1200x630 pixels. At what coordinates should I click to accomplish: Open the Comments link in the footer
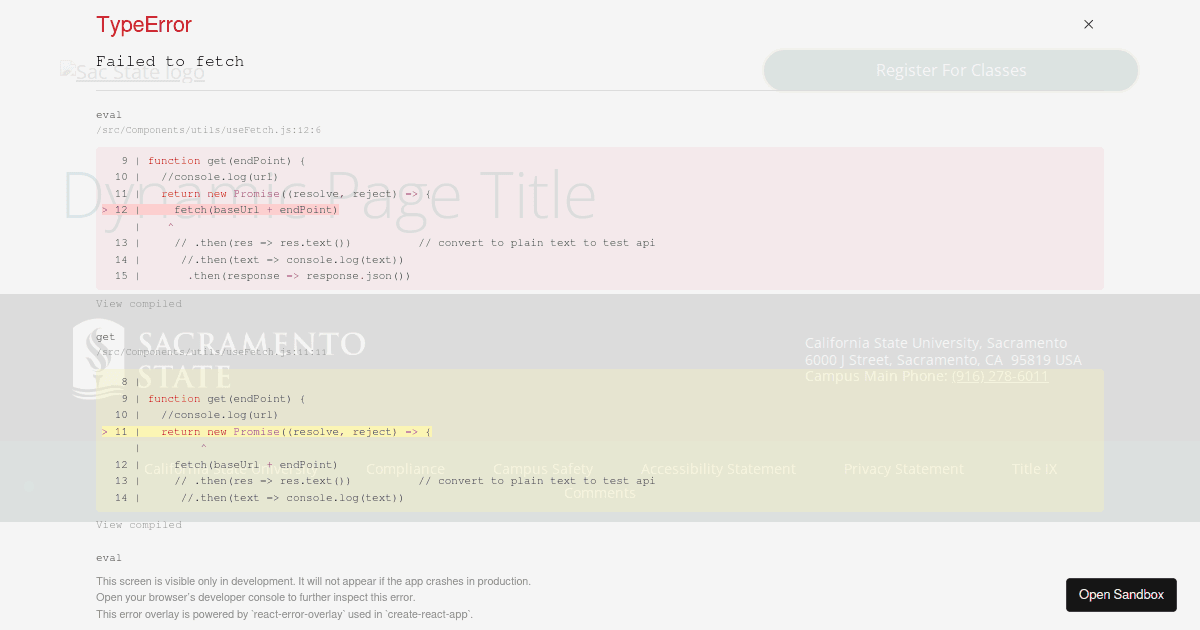pos(600,492)
